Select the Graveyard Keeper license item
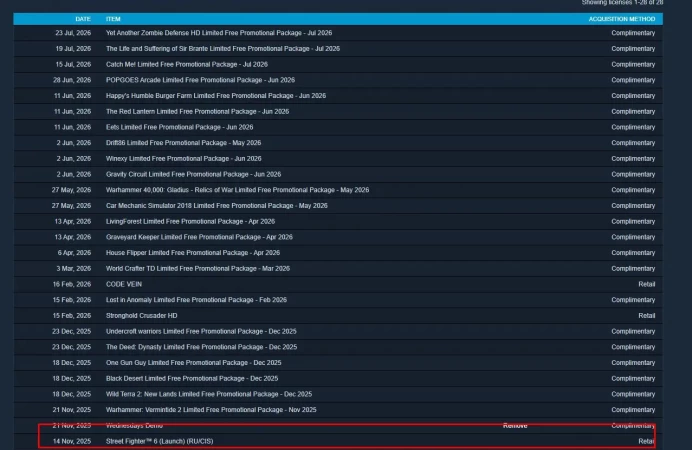The width and height of the screenshot is (692, 450). click(x=199, y=237)
